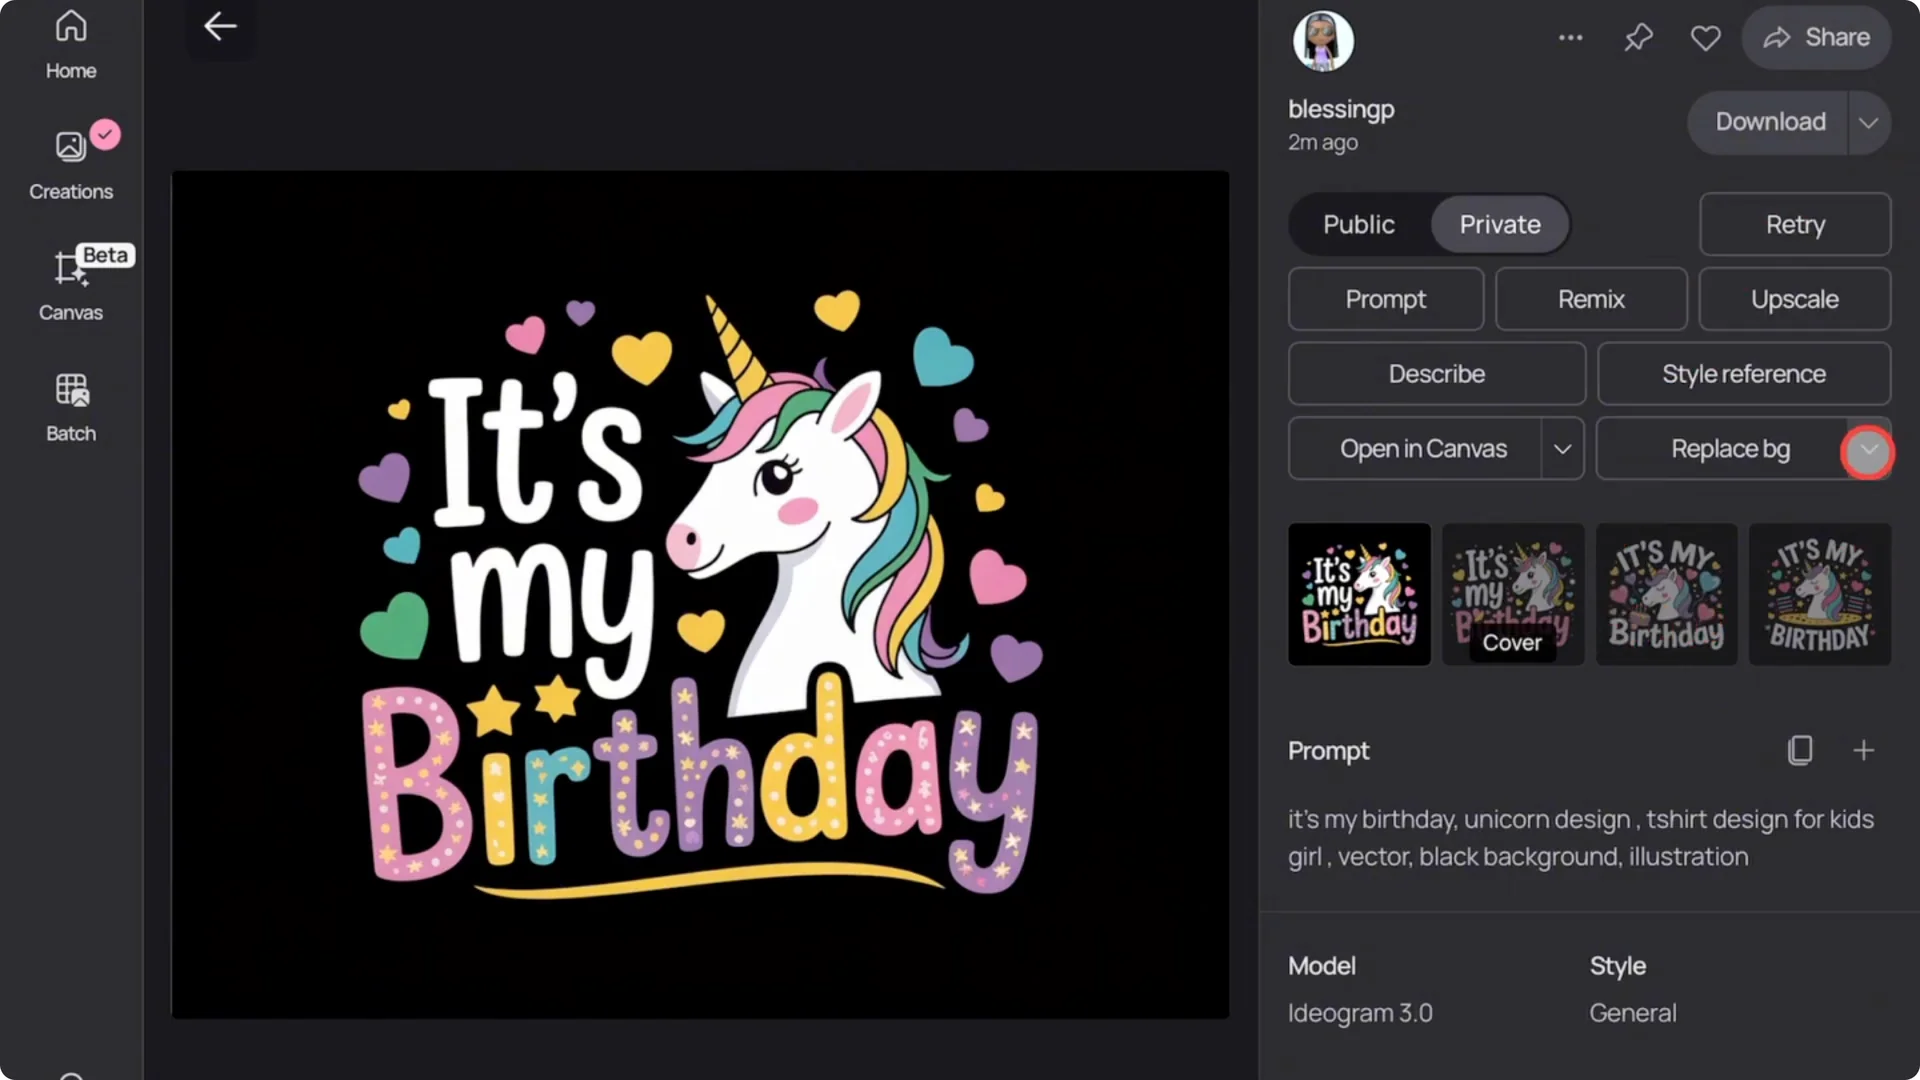Open the three-dot more options menu
Viewport: 1920px width, 1080px height.
[x=1570, y=38]
